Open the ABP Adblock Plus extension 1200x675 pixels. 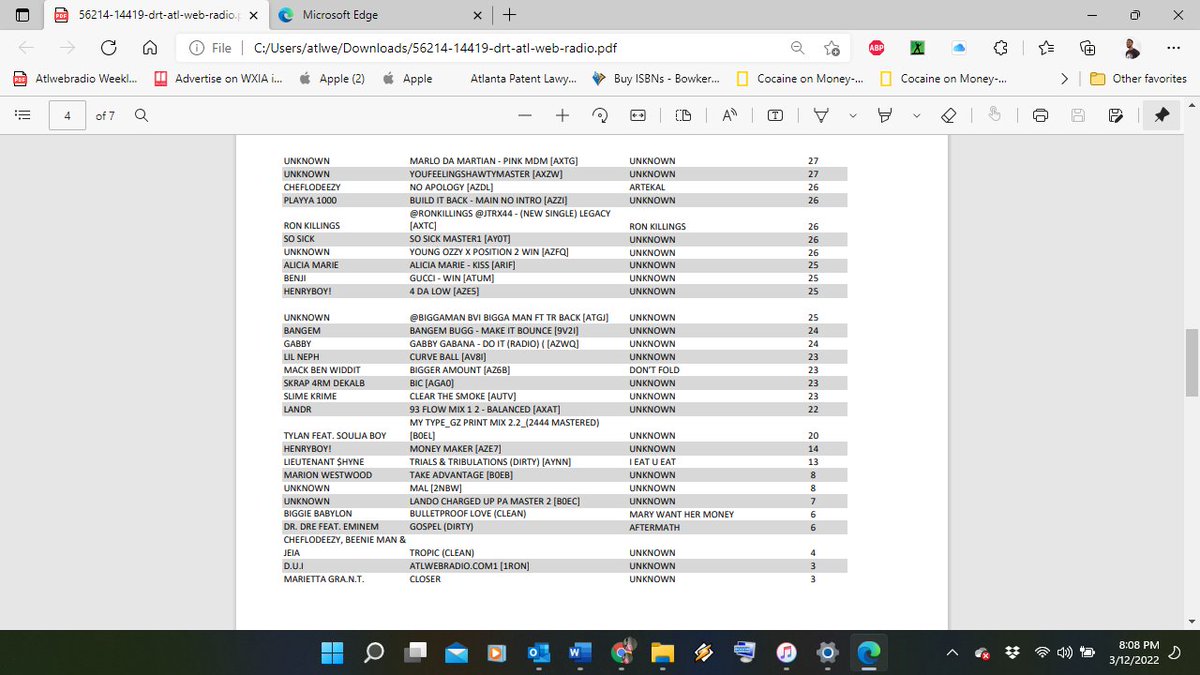coord(876,47)
